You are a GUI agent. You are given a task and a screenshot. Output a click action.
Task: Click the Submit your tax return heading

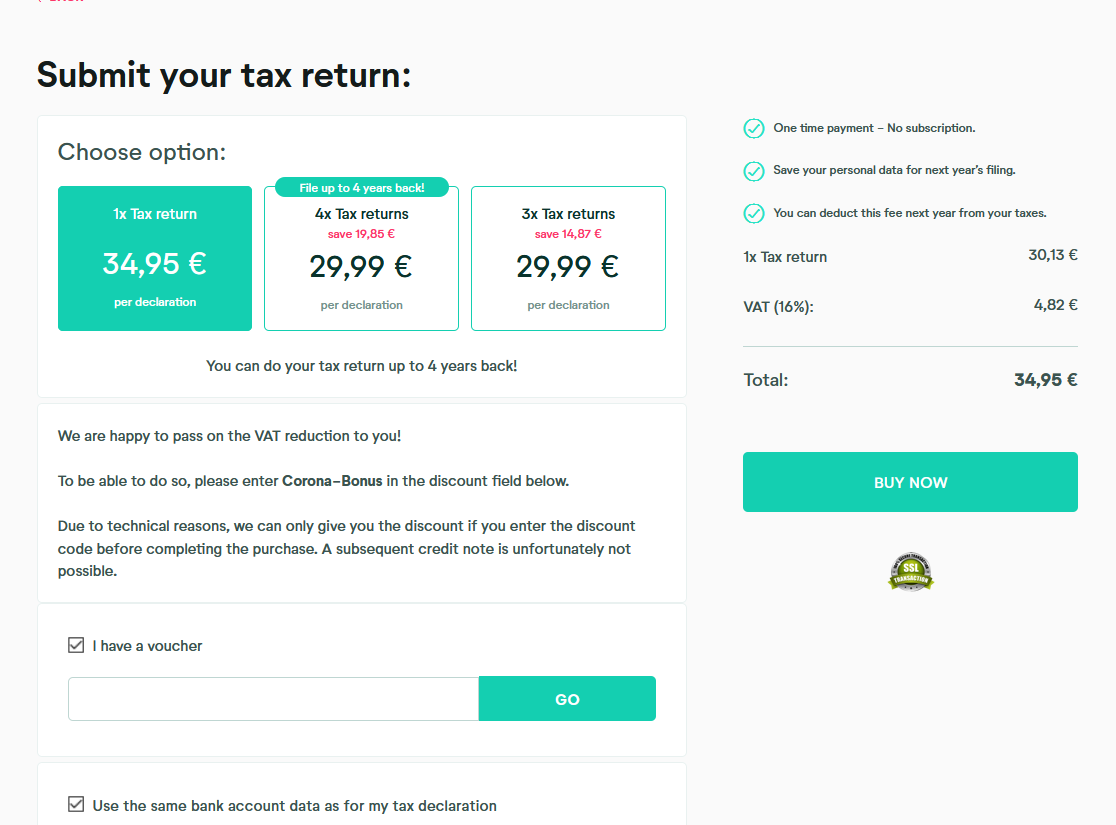(x=224, y=75)
